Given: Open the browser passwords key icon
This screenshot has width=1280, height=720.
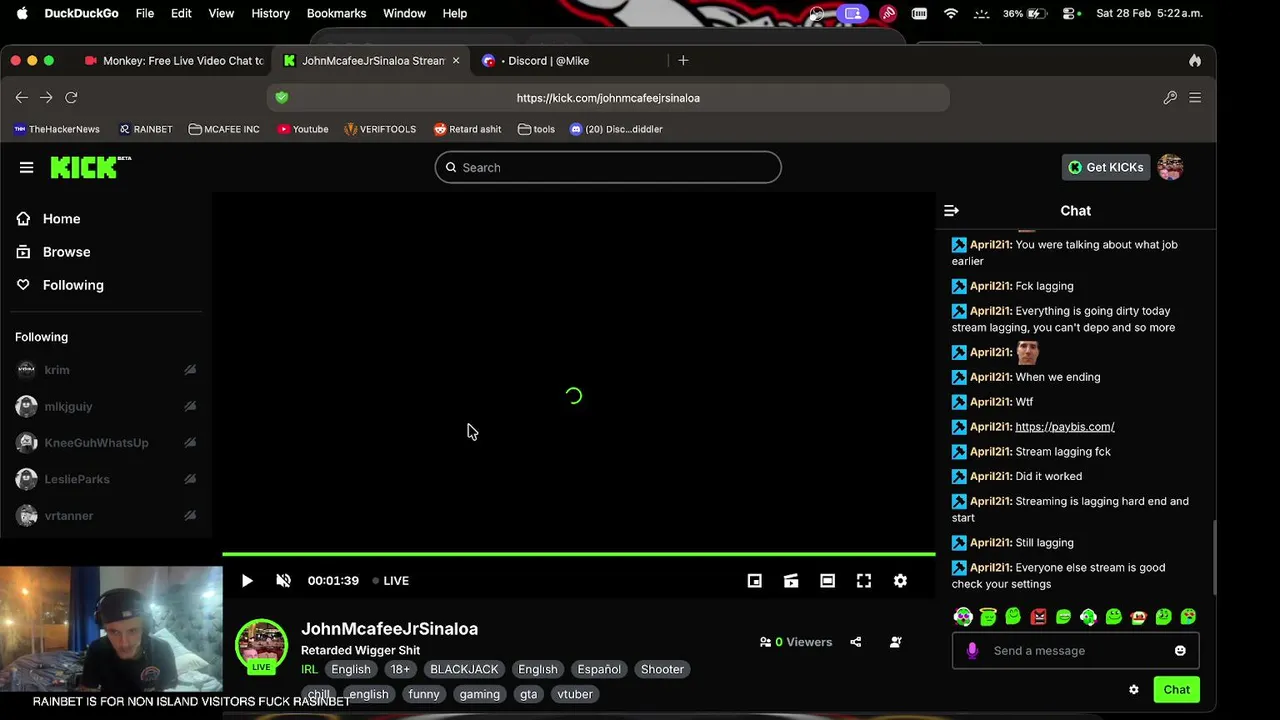Looking at the screenshot, I should 1170,98.
